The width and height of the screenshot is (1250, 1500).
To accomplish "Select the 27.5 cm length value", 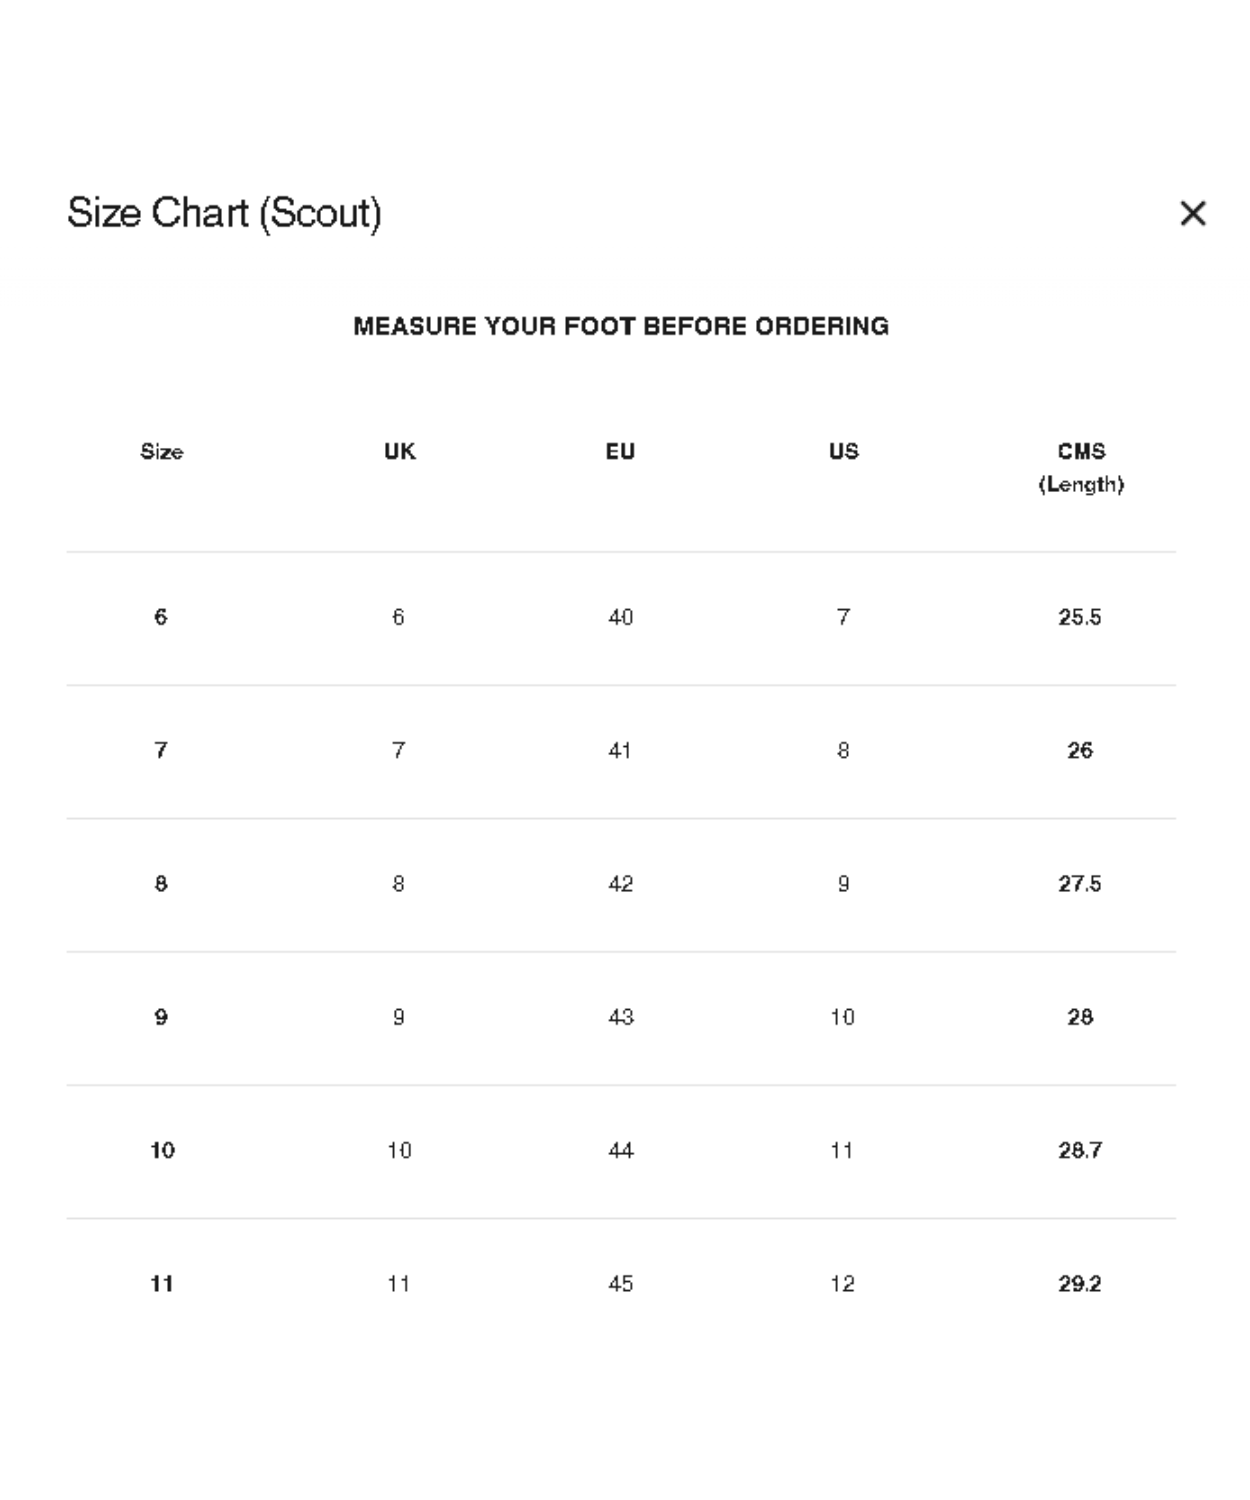I will click(x=1079, y=884).
